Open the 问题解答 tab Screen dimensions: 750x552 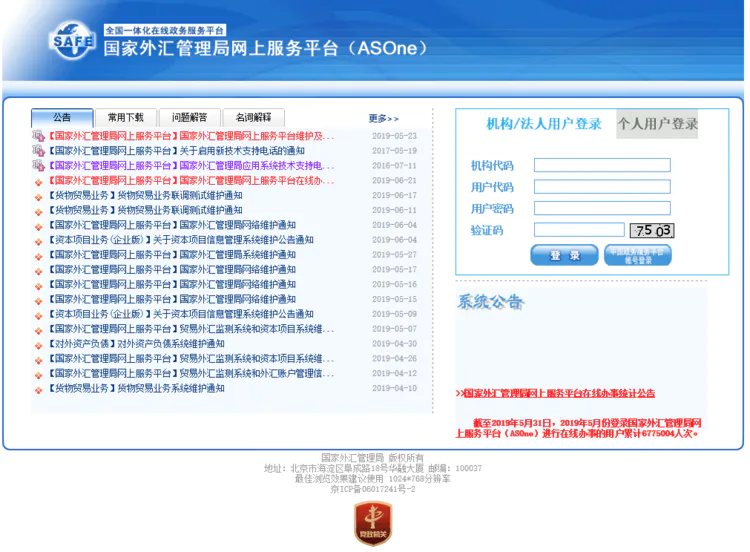click(x=189, y=118)
